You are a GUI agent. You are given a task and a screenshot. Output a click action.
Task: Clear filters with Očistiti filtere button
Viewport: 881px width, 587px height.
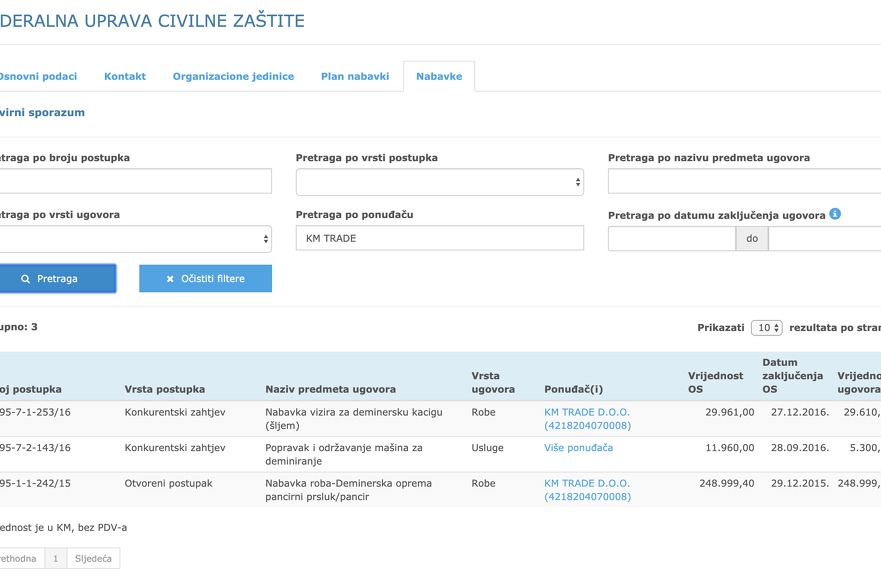click(x=205, y=279)
